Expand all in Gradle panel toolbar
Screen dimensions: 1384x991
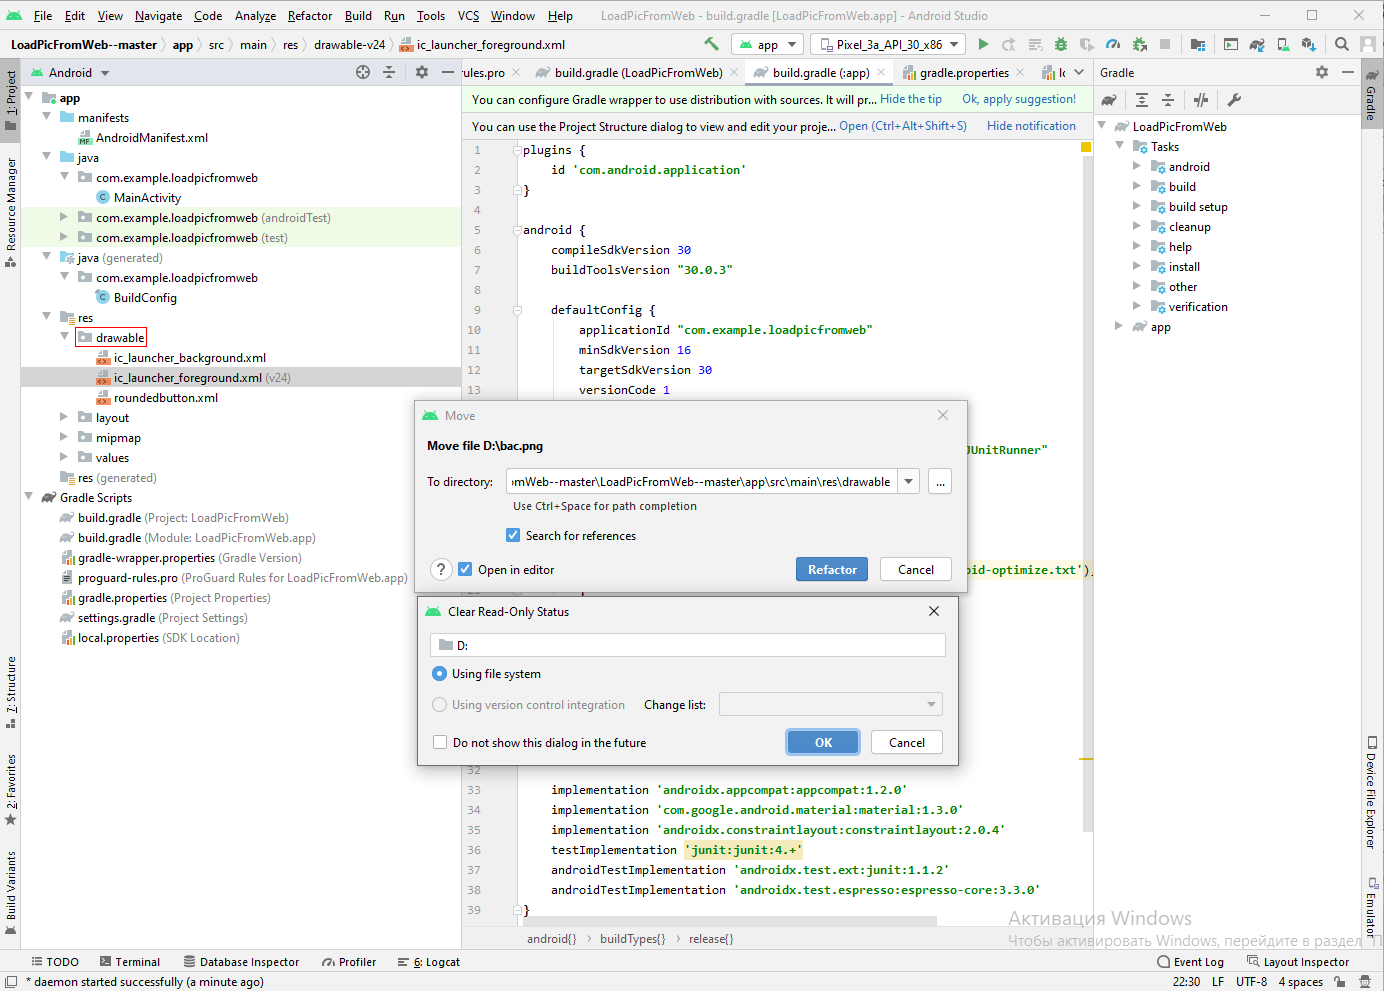pyautogui.click(x=1142, y=100)
